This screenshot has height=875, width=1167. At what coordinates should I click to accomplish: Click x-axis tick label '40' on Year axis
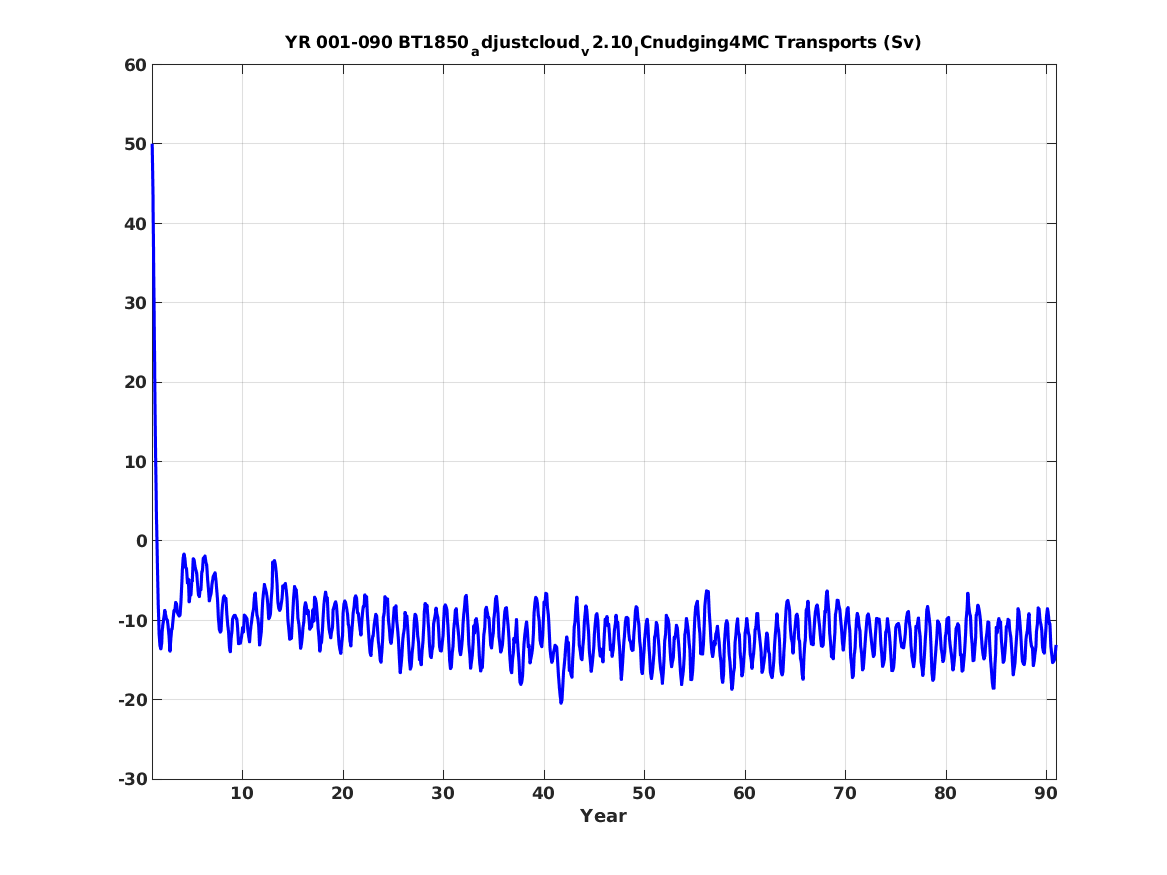point(543,794)
